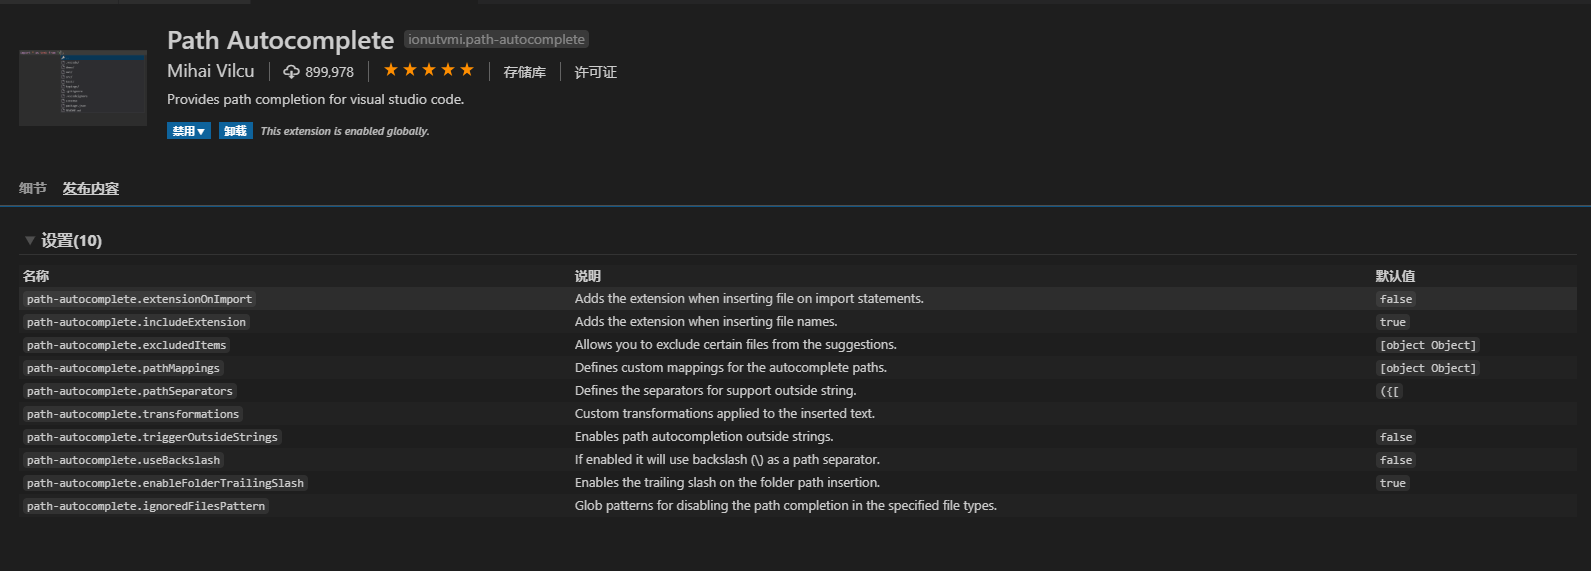
Task: Select path-autocomplete.includeExtension setting name
Action: [x=136, y=322]
